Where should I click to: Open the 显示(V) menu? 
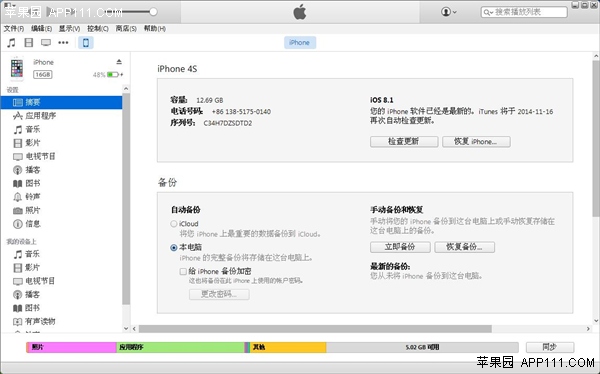click(x=69, y=29)
